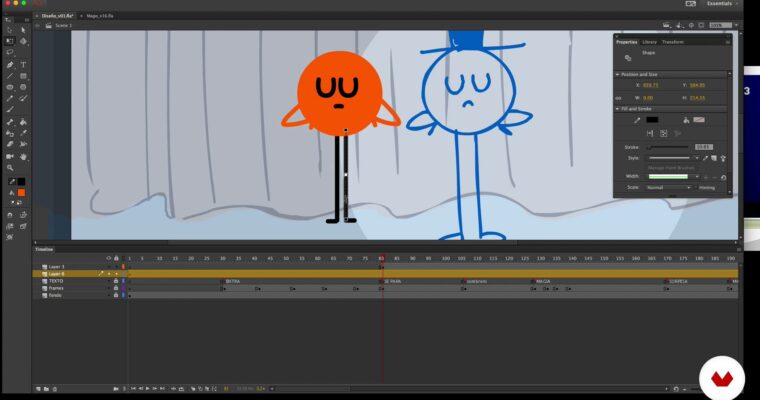This screenshot has height=400, width=760.
Task: Select the Free Transform tool
Action: (10, 41)
